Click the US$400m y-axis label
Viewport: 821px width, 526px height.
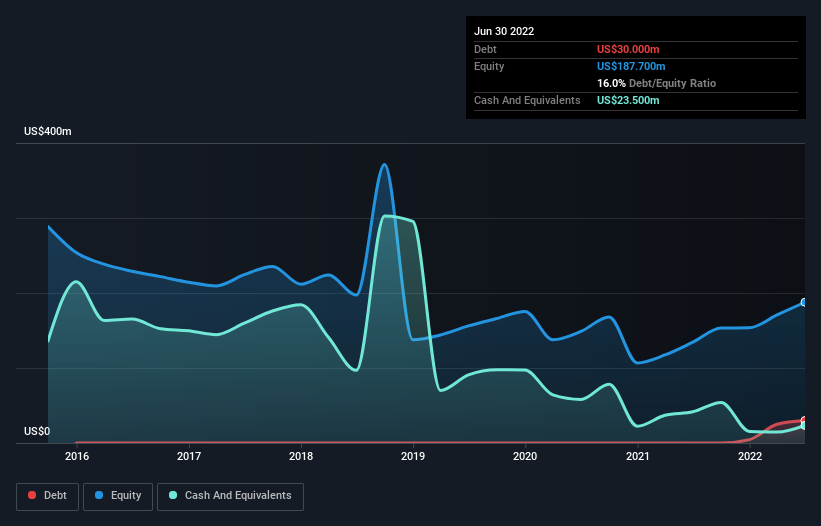pyautogui.click(x=48, y=131)
